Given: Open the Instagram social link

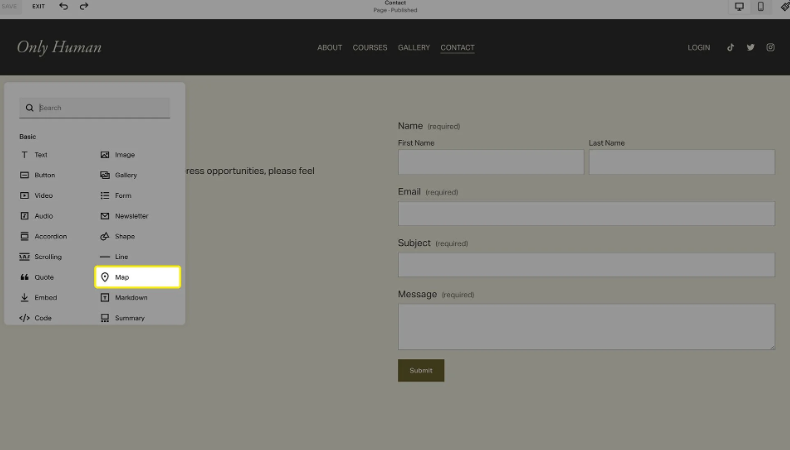Looking at the screenshot, I should (x=770, y=47).
